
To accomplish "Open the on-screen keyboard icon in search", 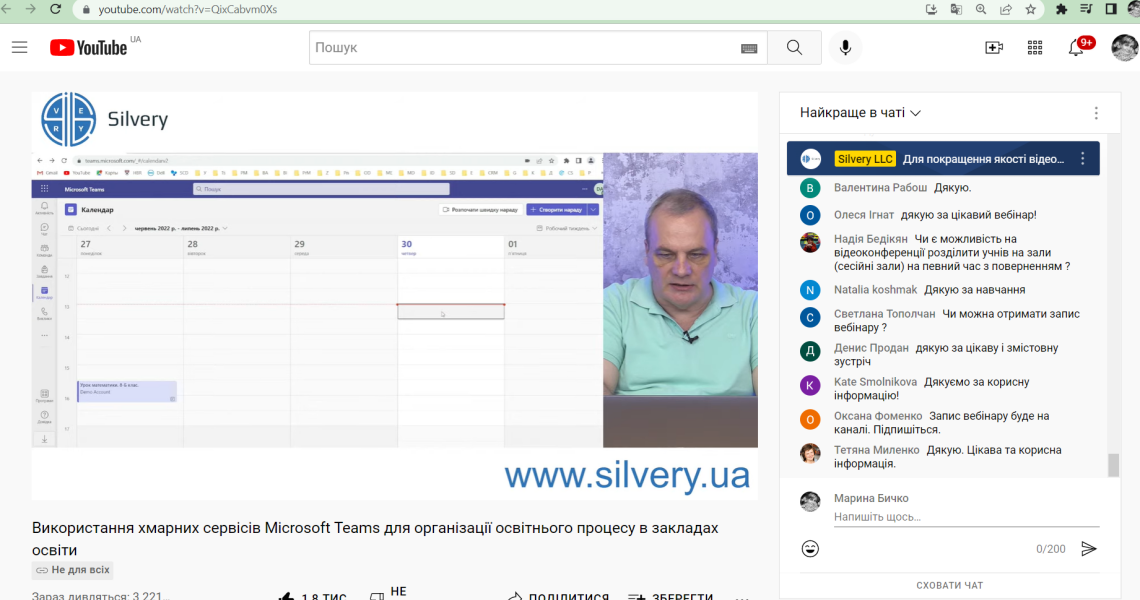I will coord(749,49).
